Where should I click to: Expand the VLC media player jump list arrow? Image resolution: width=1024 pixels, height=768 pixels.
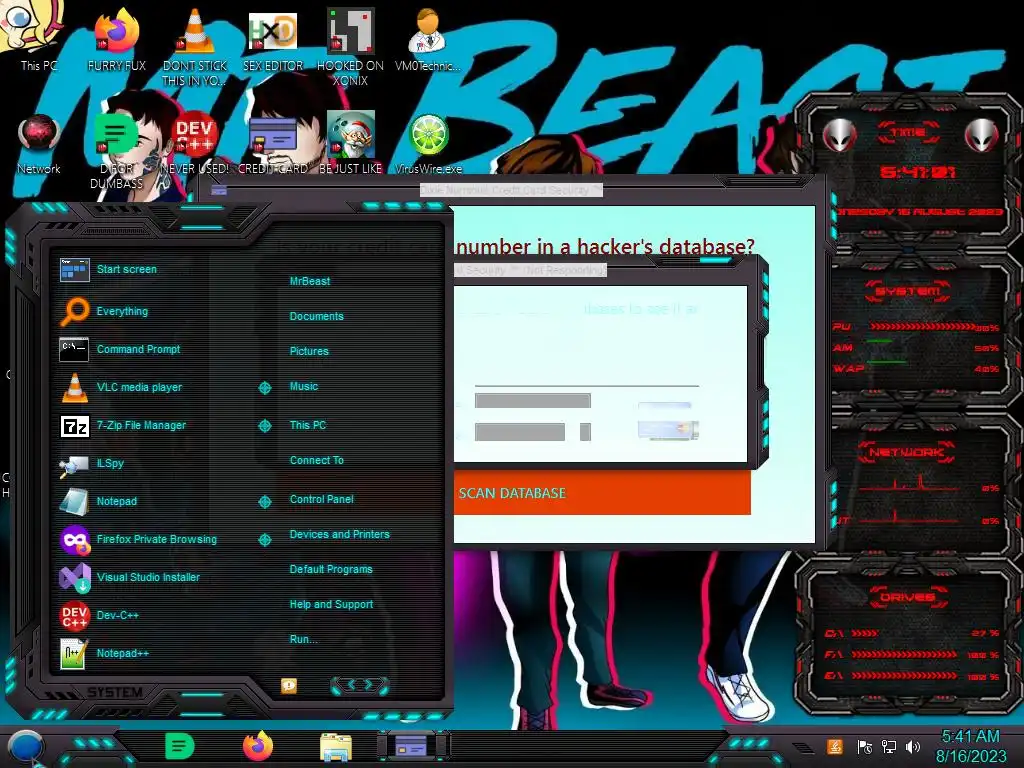point(264,388)
